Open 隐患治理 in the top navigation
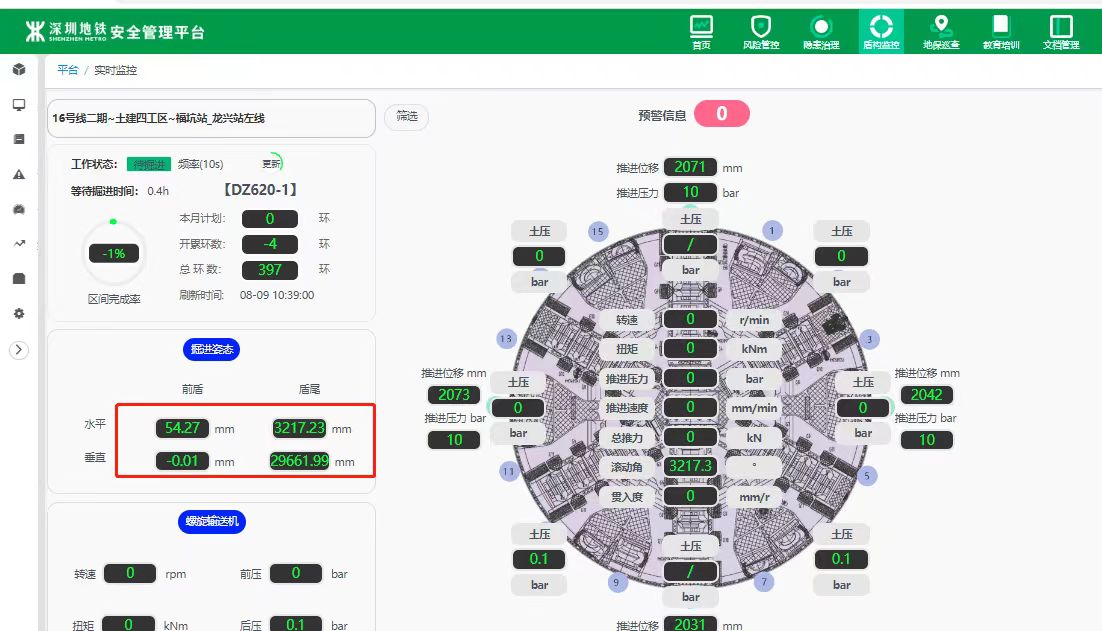The image size is (1102, 631). coord(821,31)
